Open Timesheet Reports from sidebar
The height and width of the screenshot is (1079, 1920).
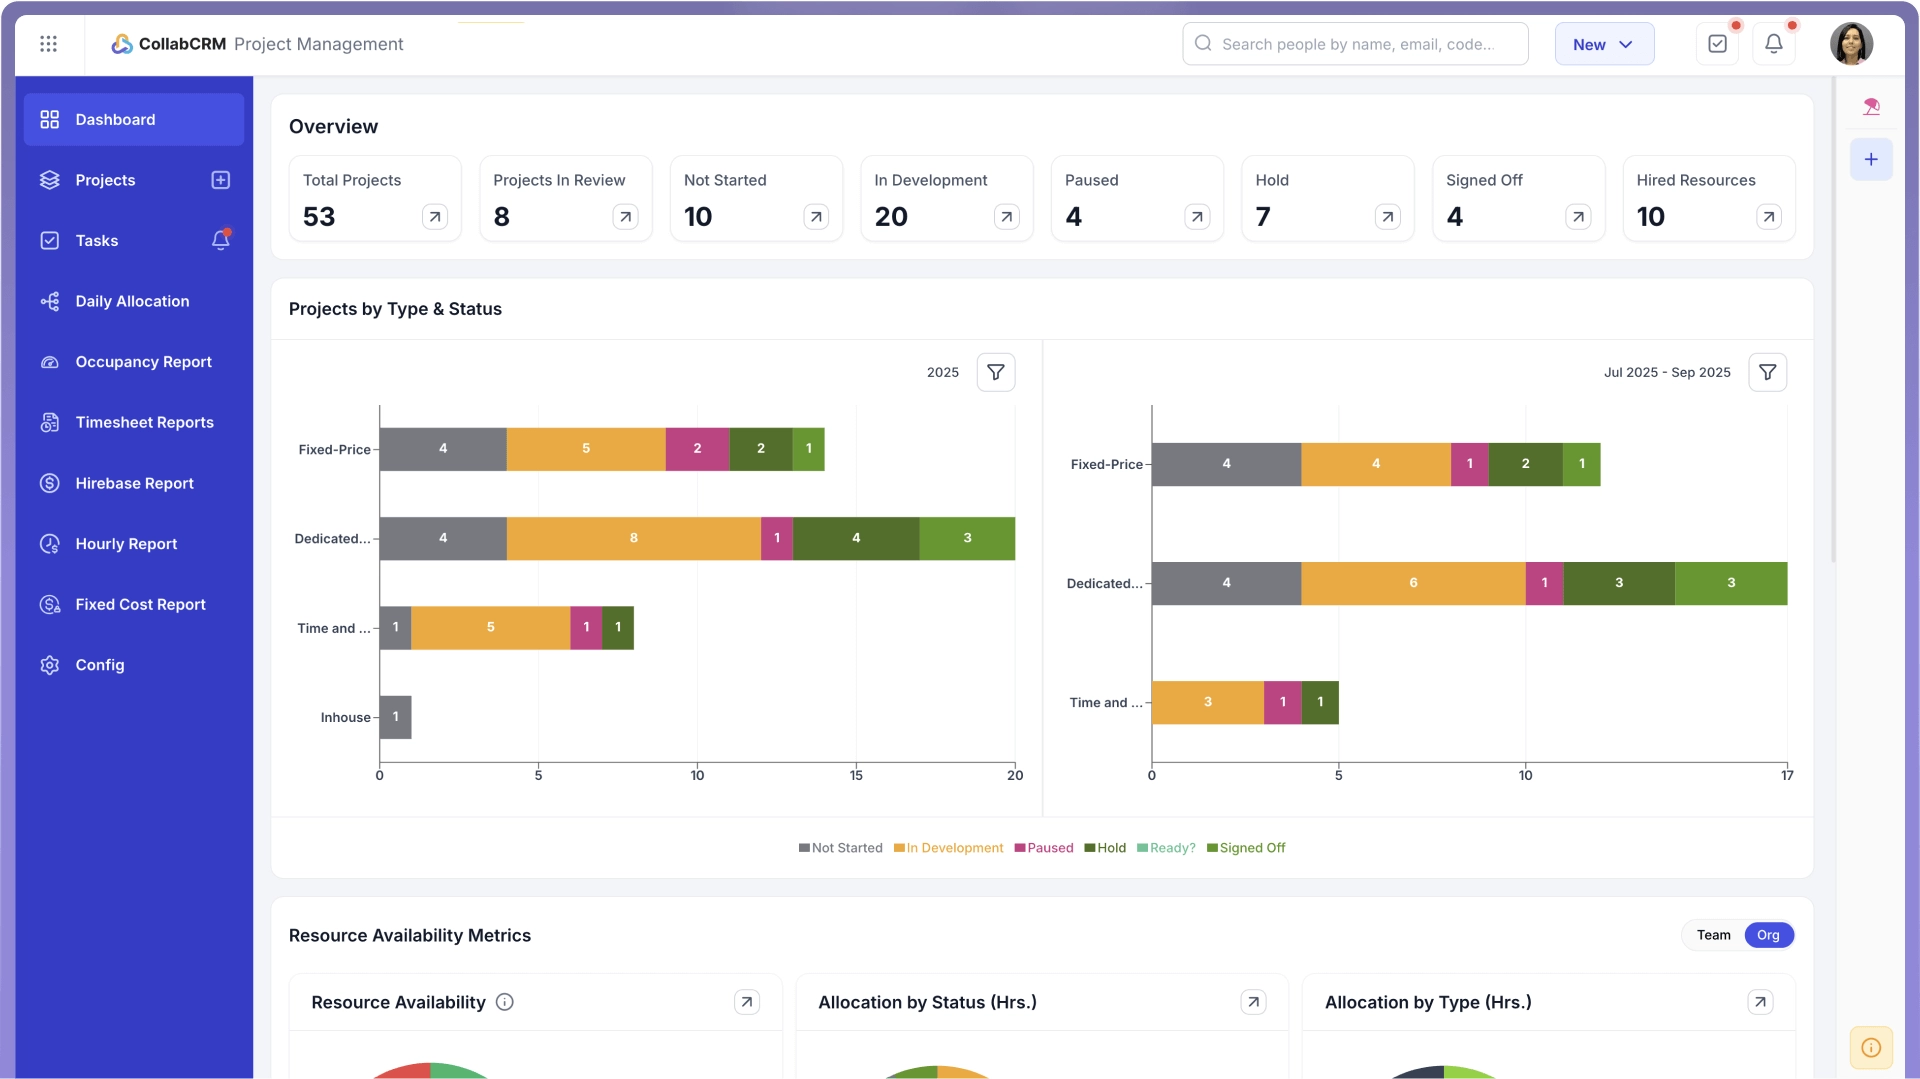(x=144, y=422)
